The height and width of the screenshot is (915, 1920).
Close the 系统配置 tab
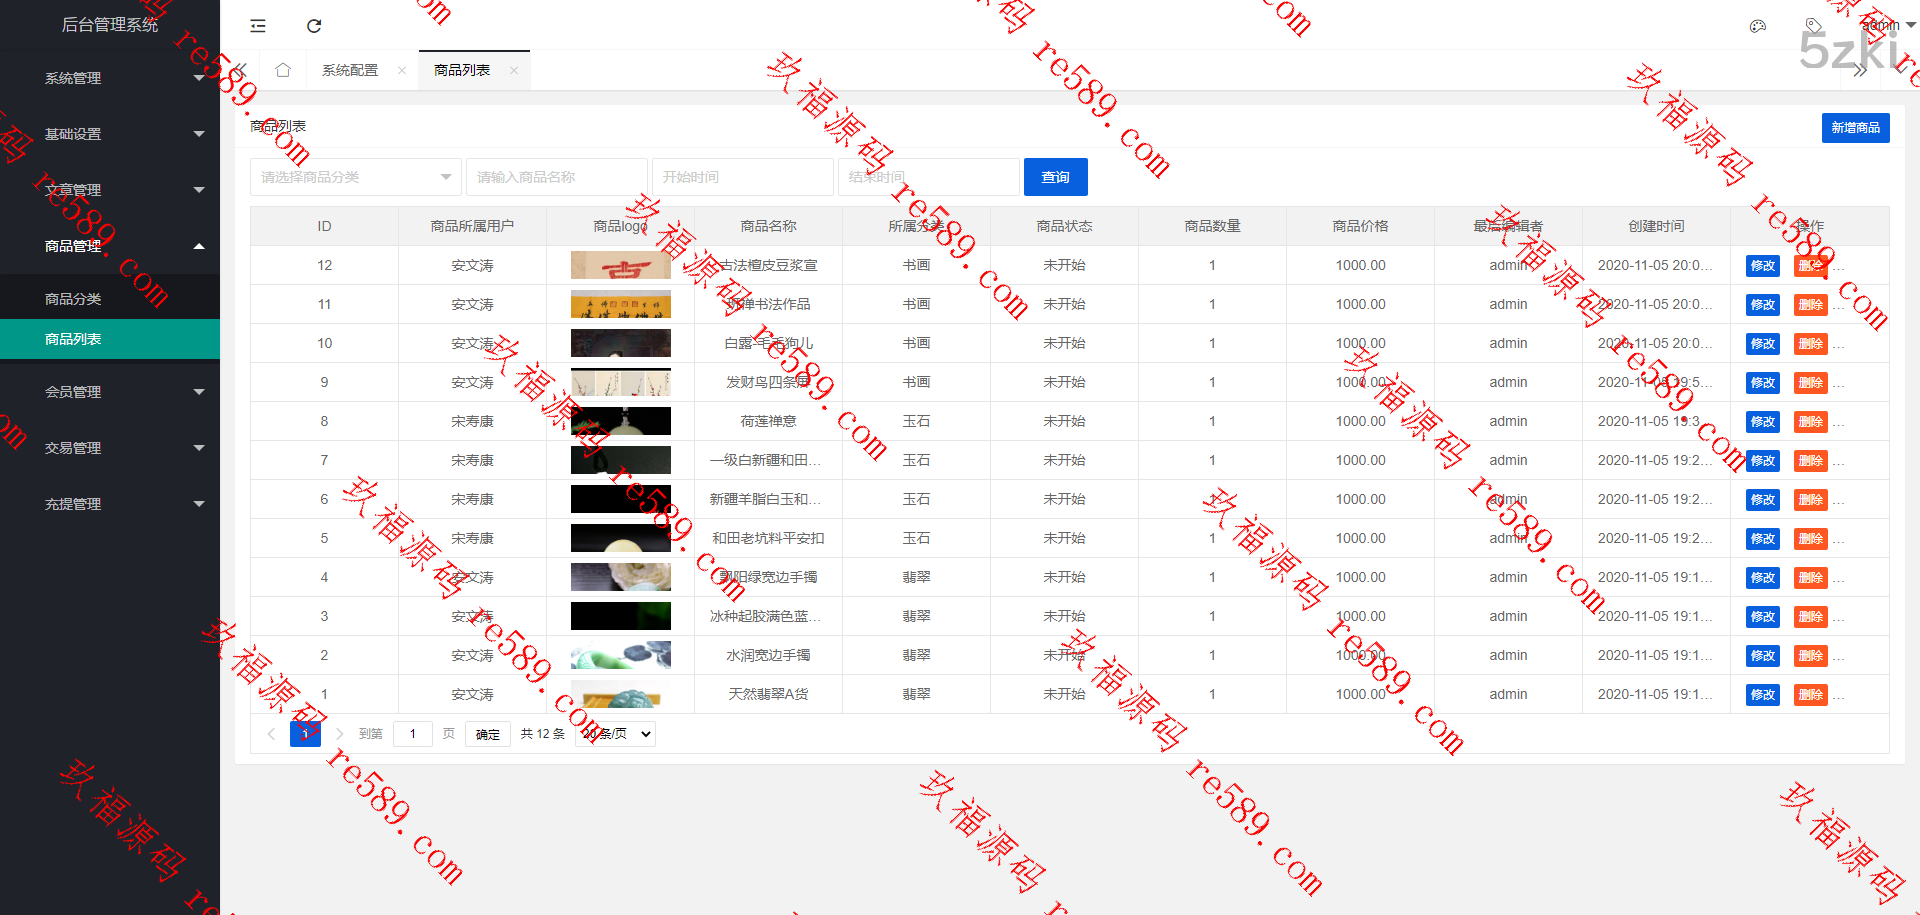(402, 70)
